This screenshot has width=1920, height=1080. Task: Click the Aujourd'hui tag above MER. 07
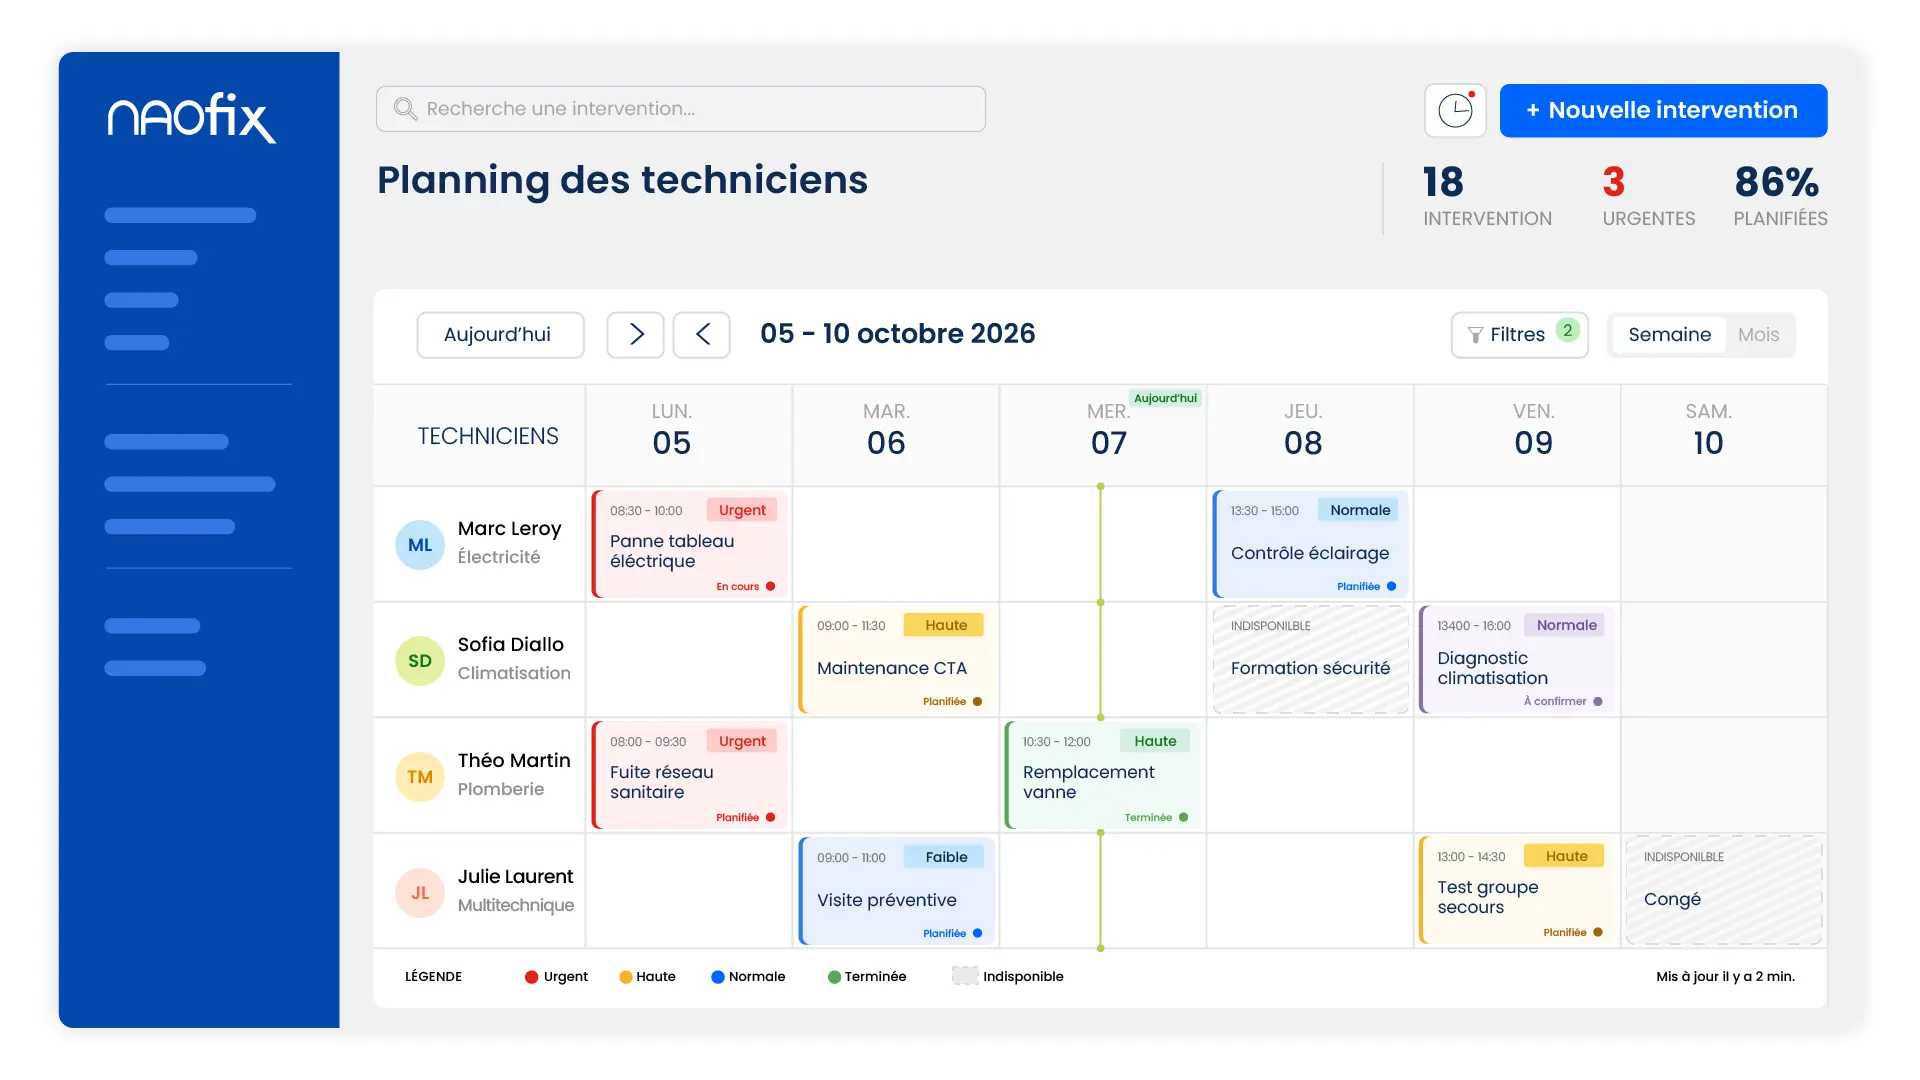(1165, 398)
